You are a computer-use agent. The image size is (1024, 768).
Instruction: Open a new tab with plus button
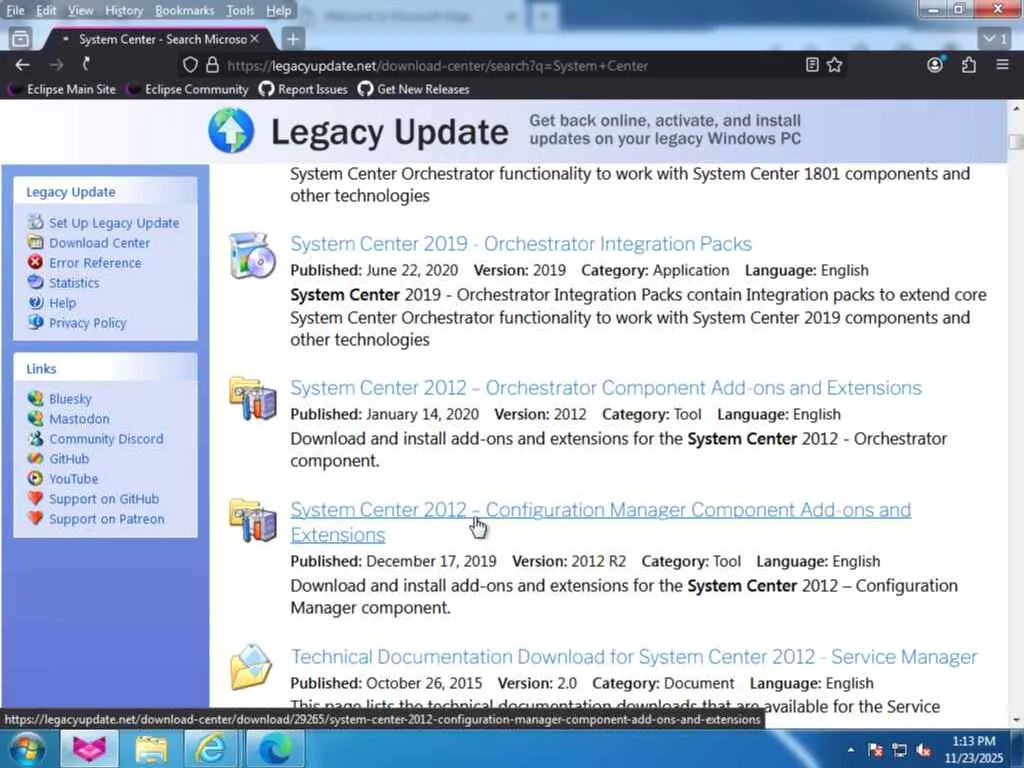point(293,39)
